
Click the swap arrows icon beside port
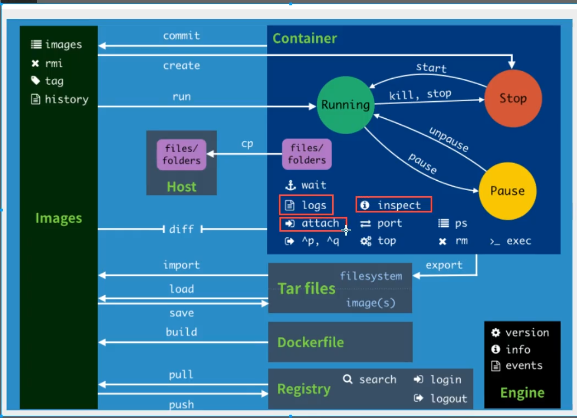365,224
